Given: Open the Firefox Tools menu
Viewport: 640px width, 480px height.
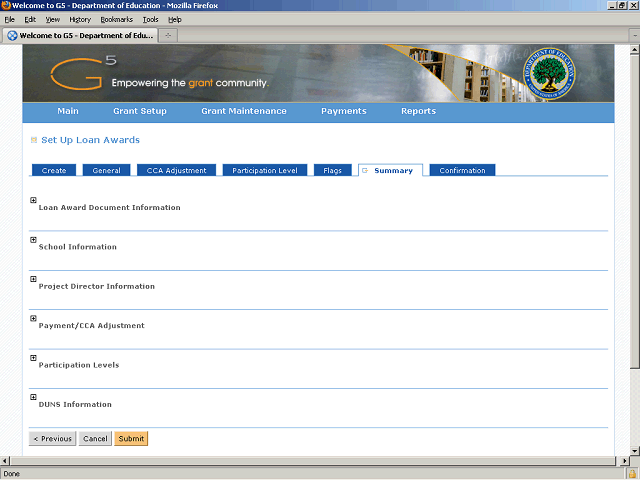Looking at the screenshot, I should 150,19.
